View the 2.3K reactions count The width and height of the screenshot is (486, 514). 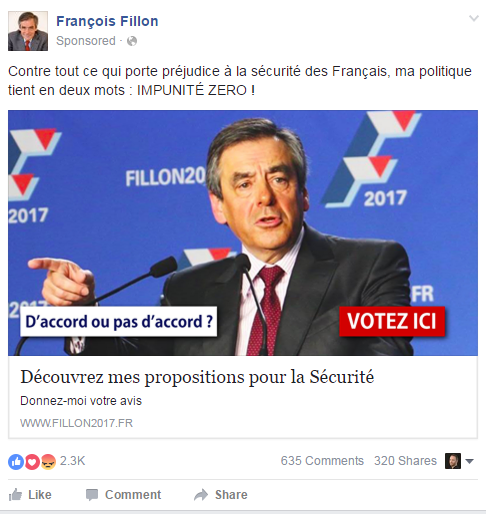click(72, 461)
